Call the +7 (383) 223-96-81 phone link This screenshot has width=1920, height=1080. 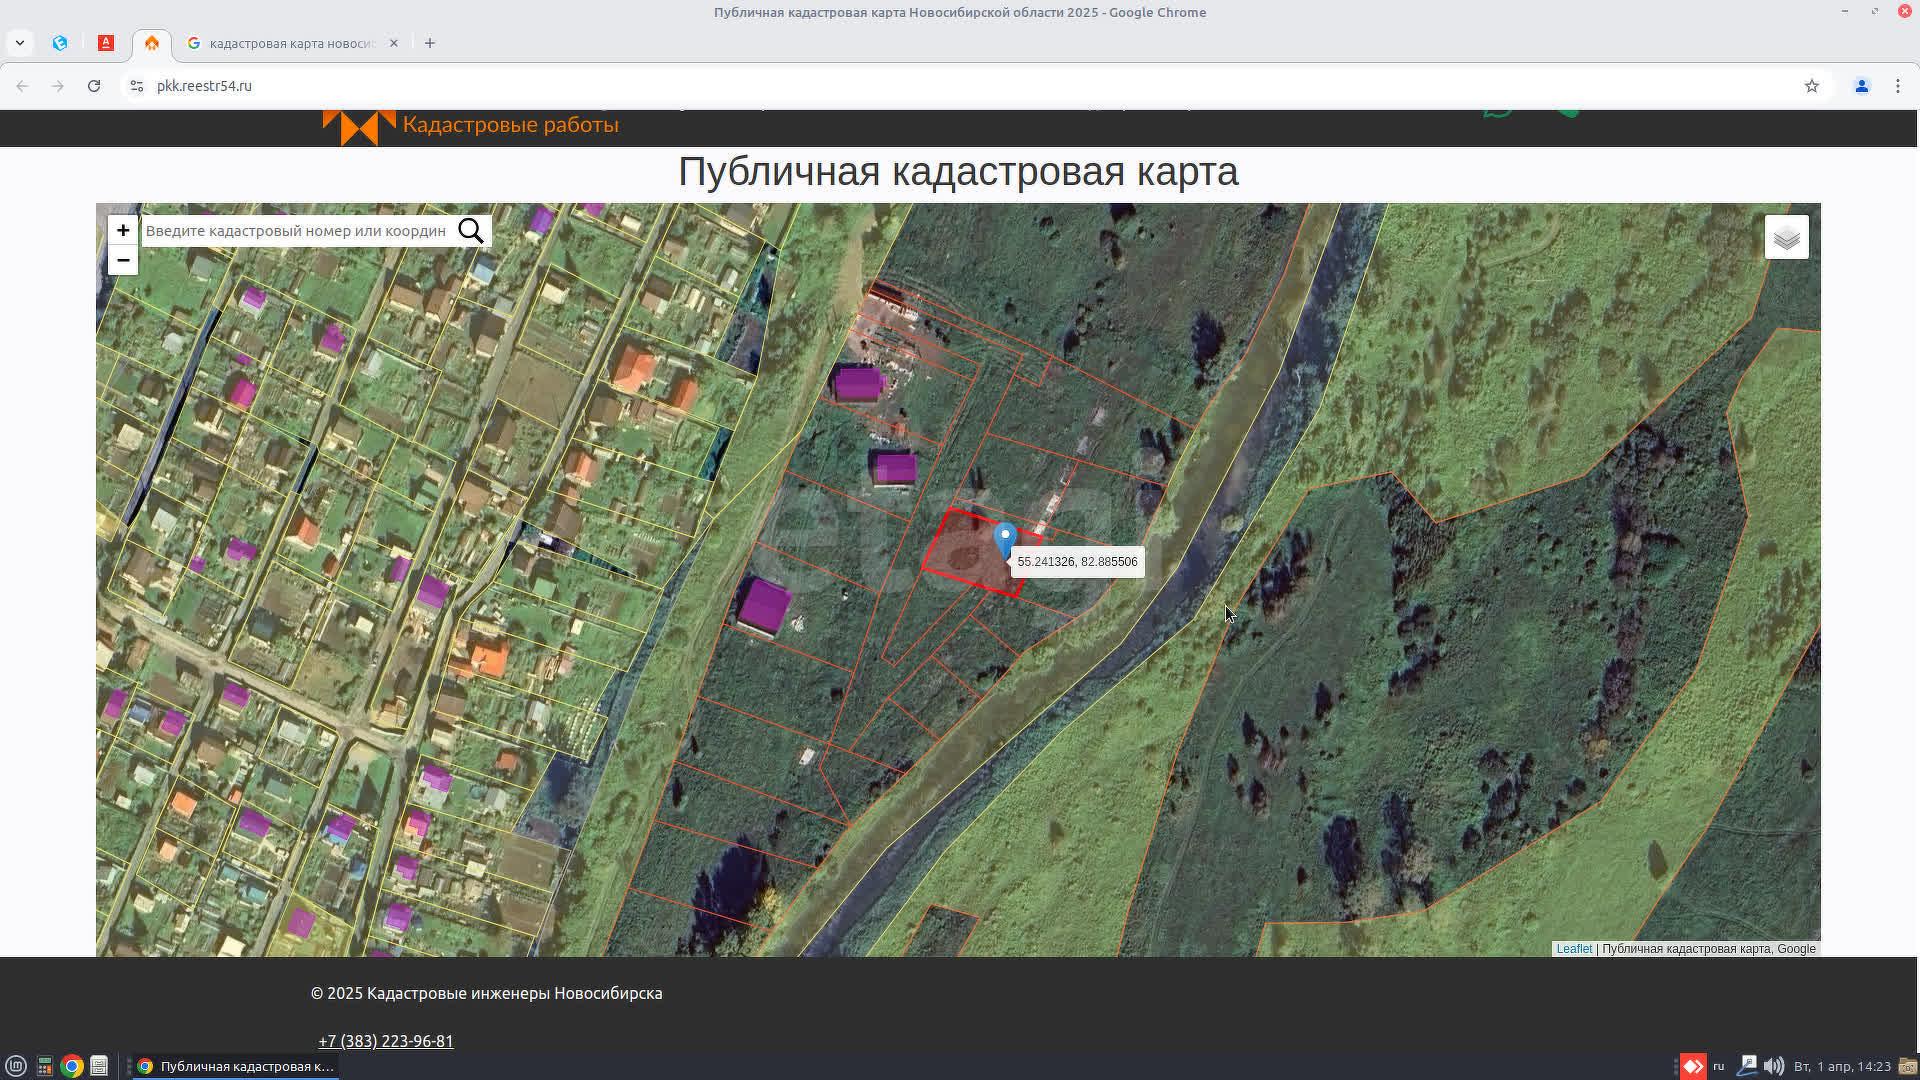[x=385, y=1041]
